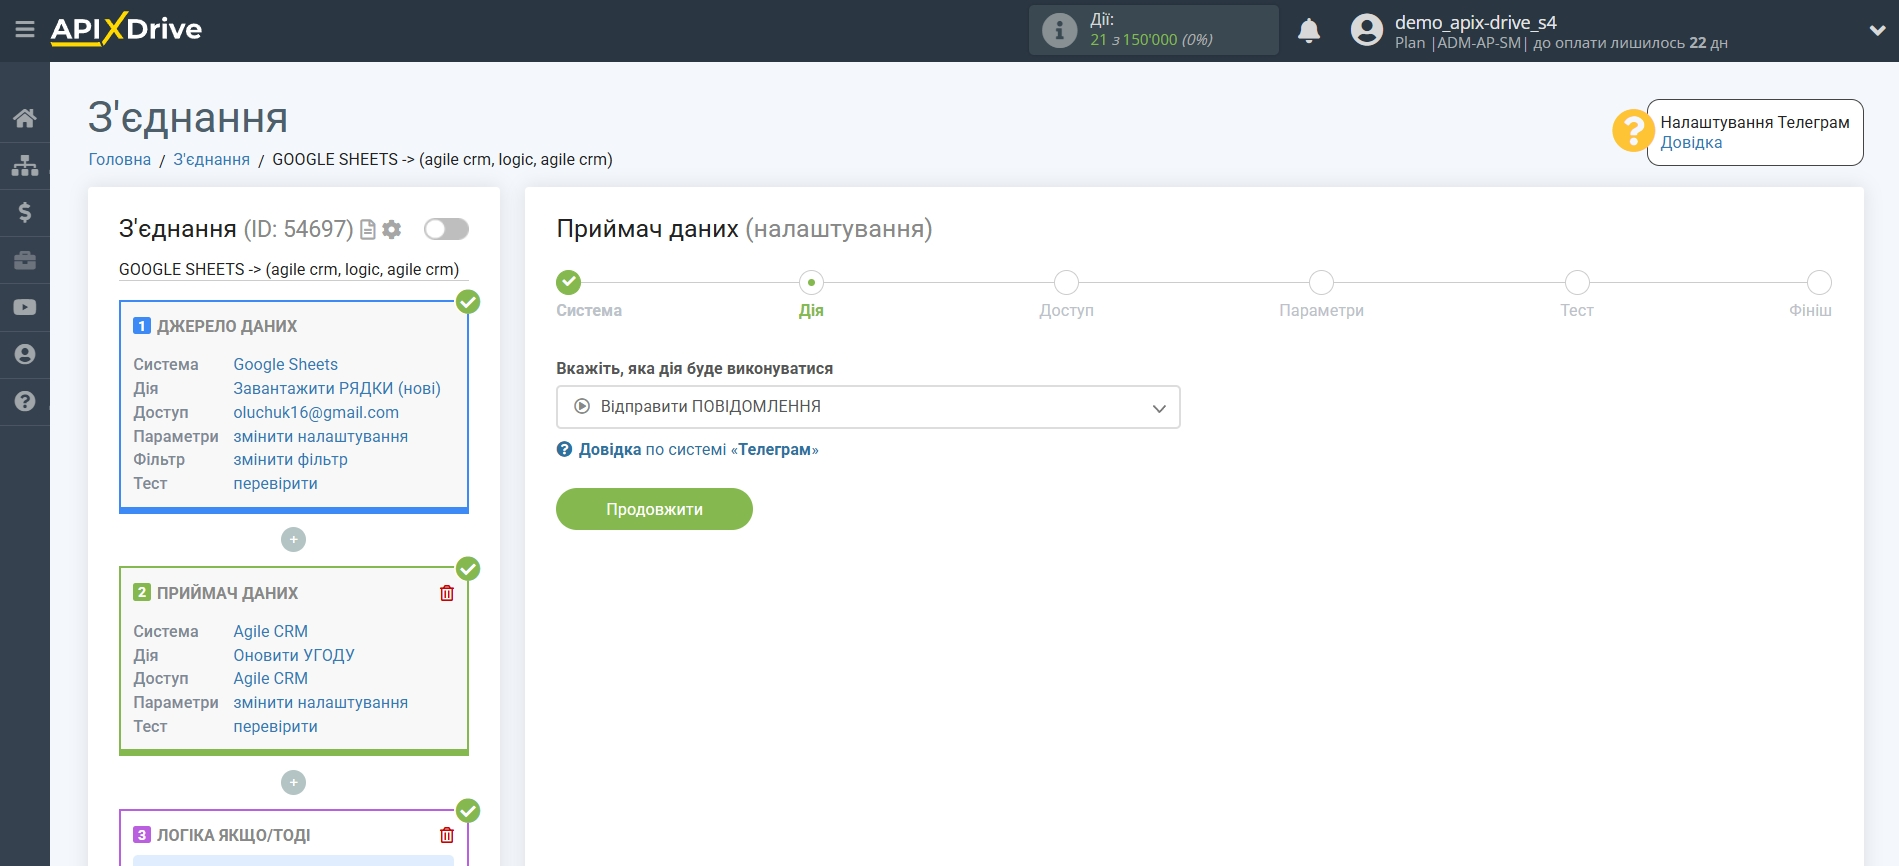Delete the Приймач даних block
Screen dimensions: 1899x866
coord(447,593)
